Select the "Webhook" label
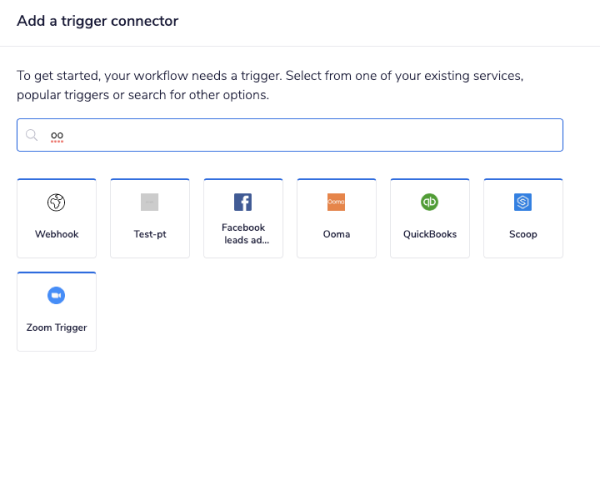 [x=57, y=234]
